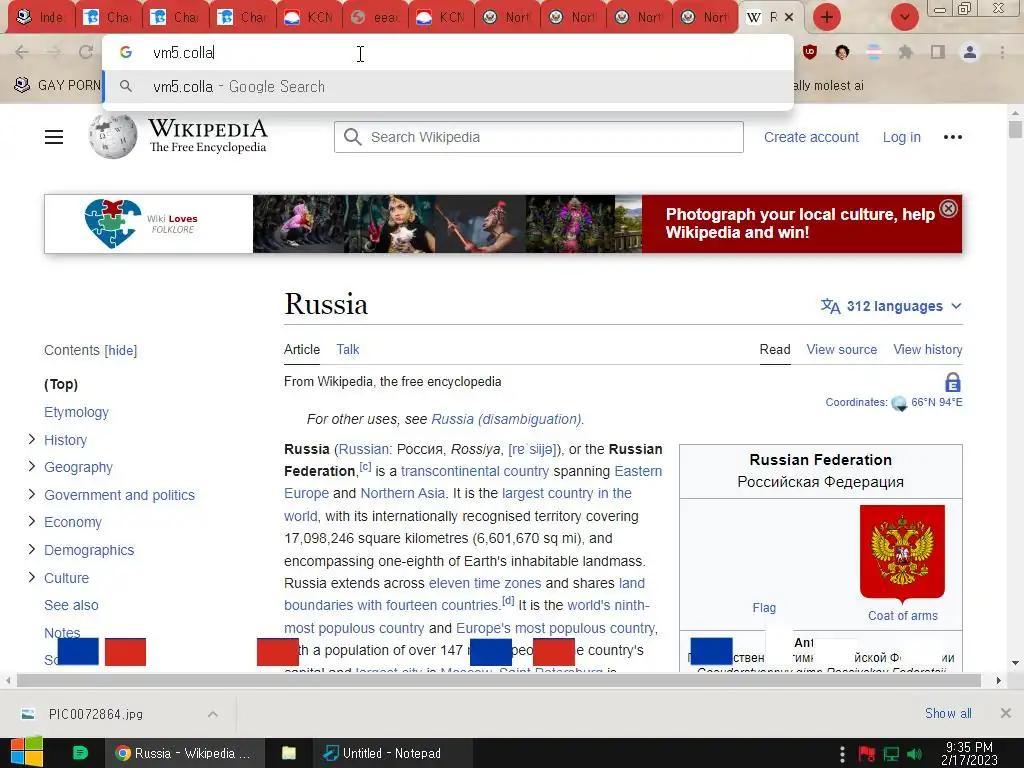Expand the Geography contents section

tap(31, 466)
